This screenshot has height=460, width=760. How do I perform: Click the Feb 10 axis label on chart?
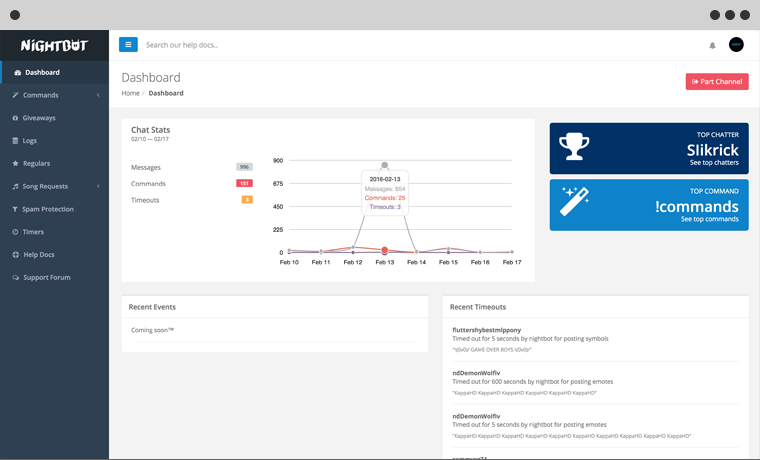[x=289, y=262]
